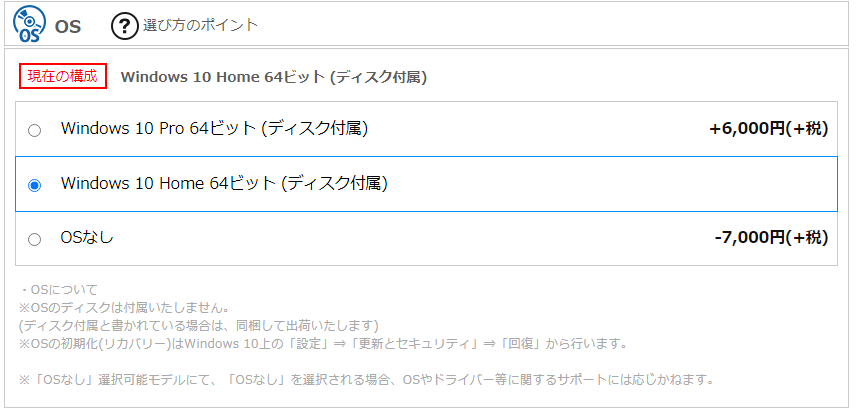This screenshot has height=411, width=856.
Task: Click the OSなし option label text
Action: [x=87, y=237]
